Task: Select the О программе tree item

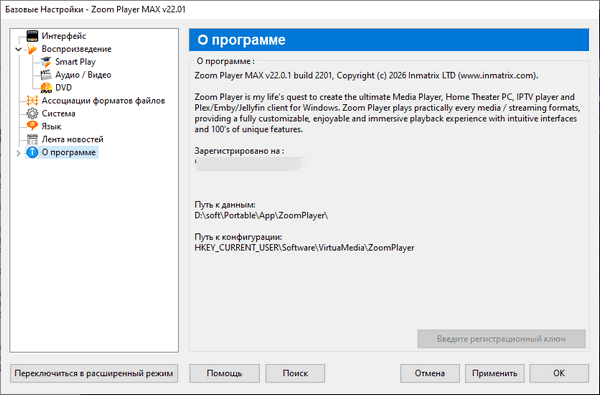Action: click(69, 152)
